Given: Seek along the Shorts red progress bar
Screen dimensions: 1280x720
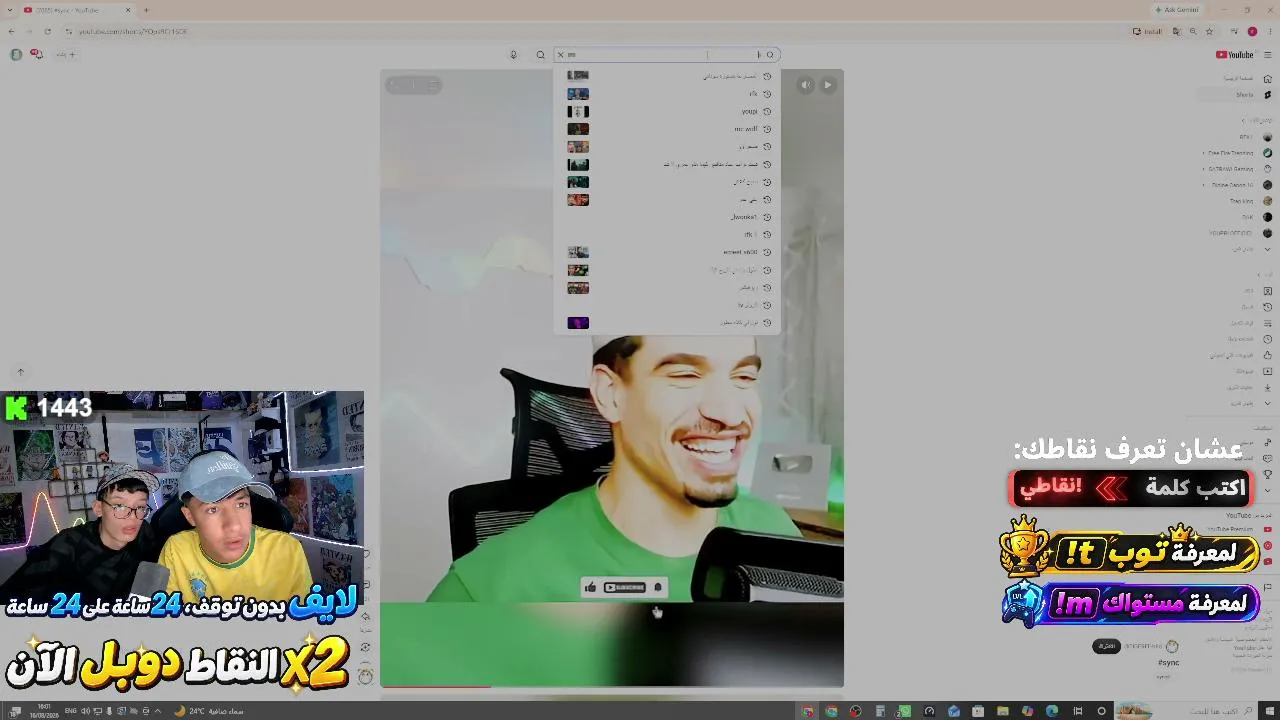Looking at the screenshot, I should click(612, 687).
